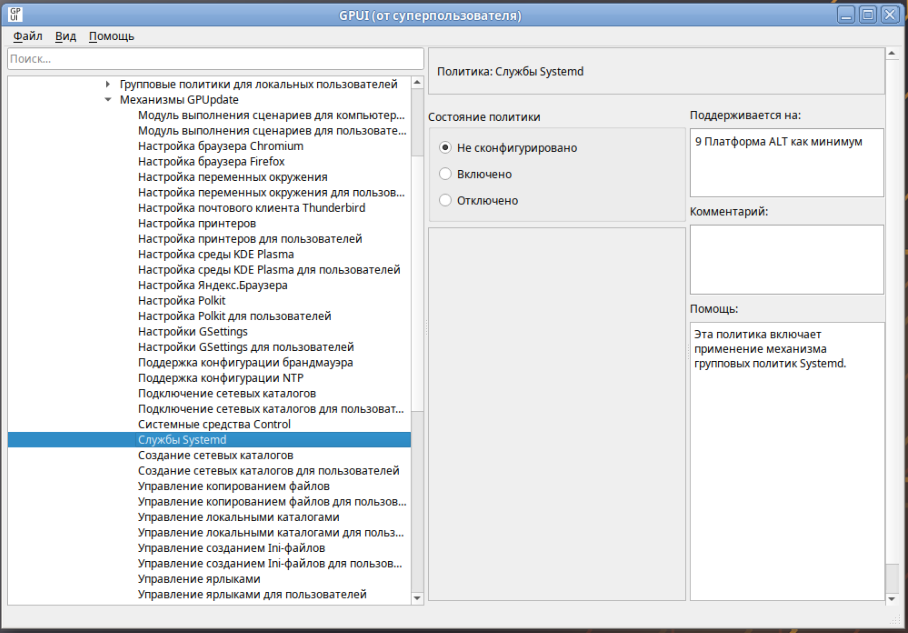Select Настройка почтового клиента Thunderbird

[x=252, y=208]
